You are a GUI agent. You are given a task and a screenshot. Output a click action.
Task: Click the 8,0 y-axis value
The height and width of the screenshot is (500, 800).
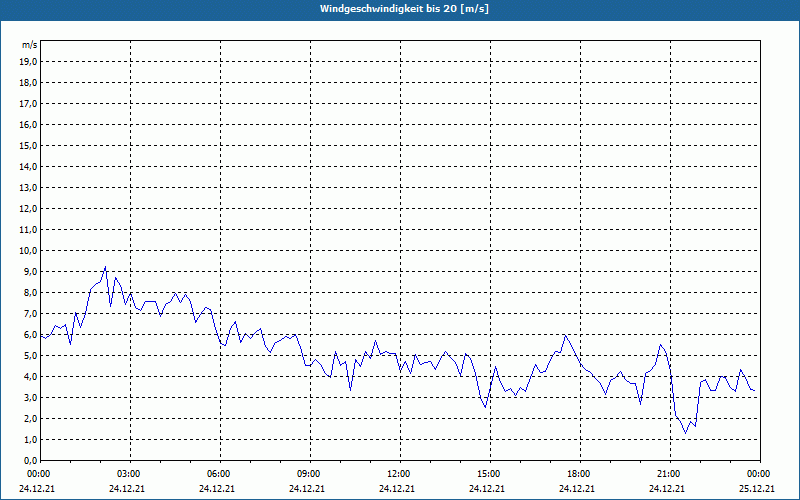(31, 292)
